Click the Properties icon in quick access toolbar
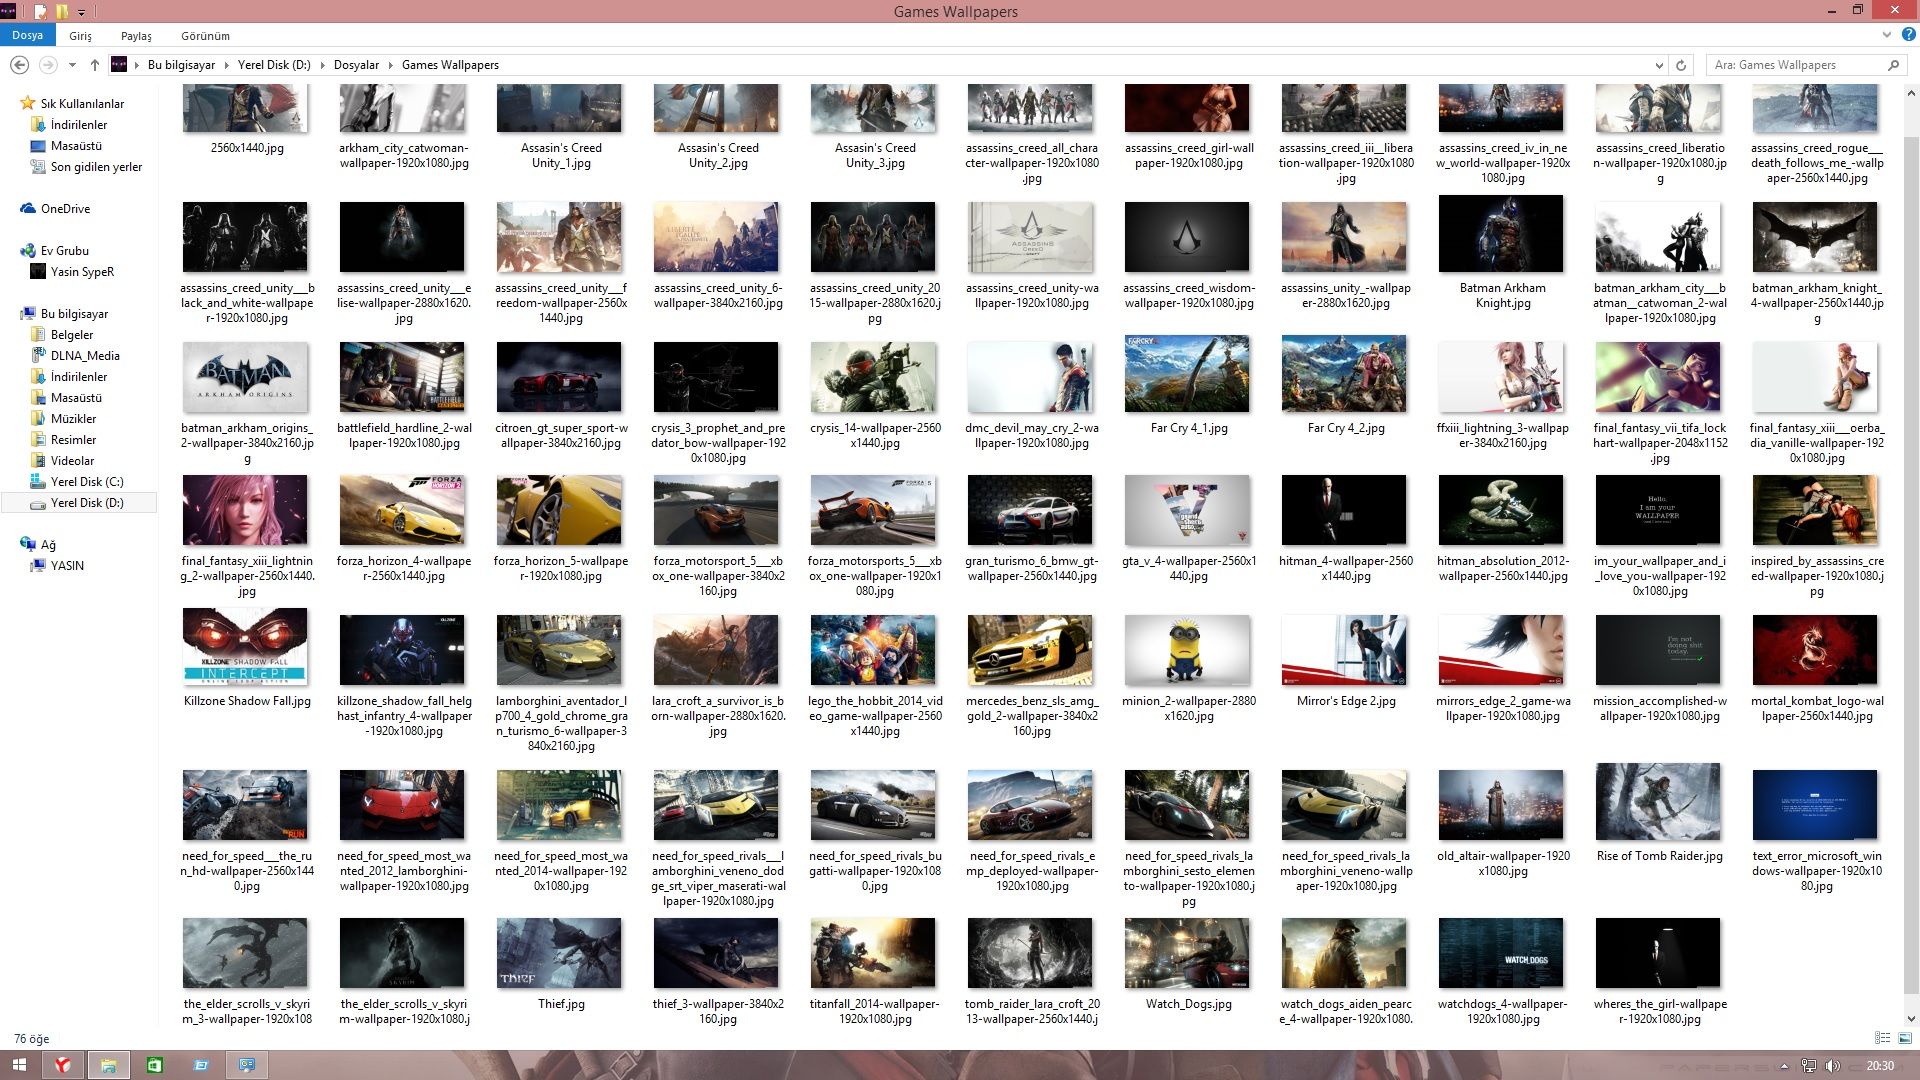 40,12
